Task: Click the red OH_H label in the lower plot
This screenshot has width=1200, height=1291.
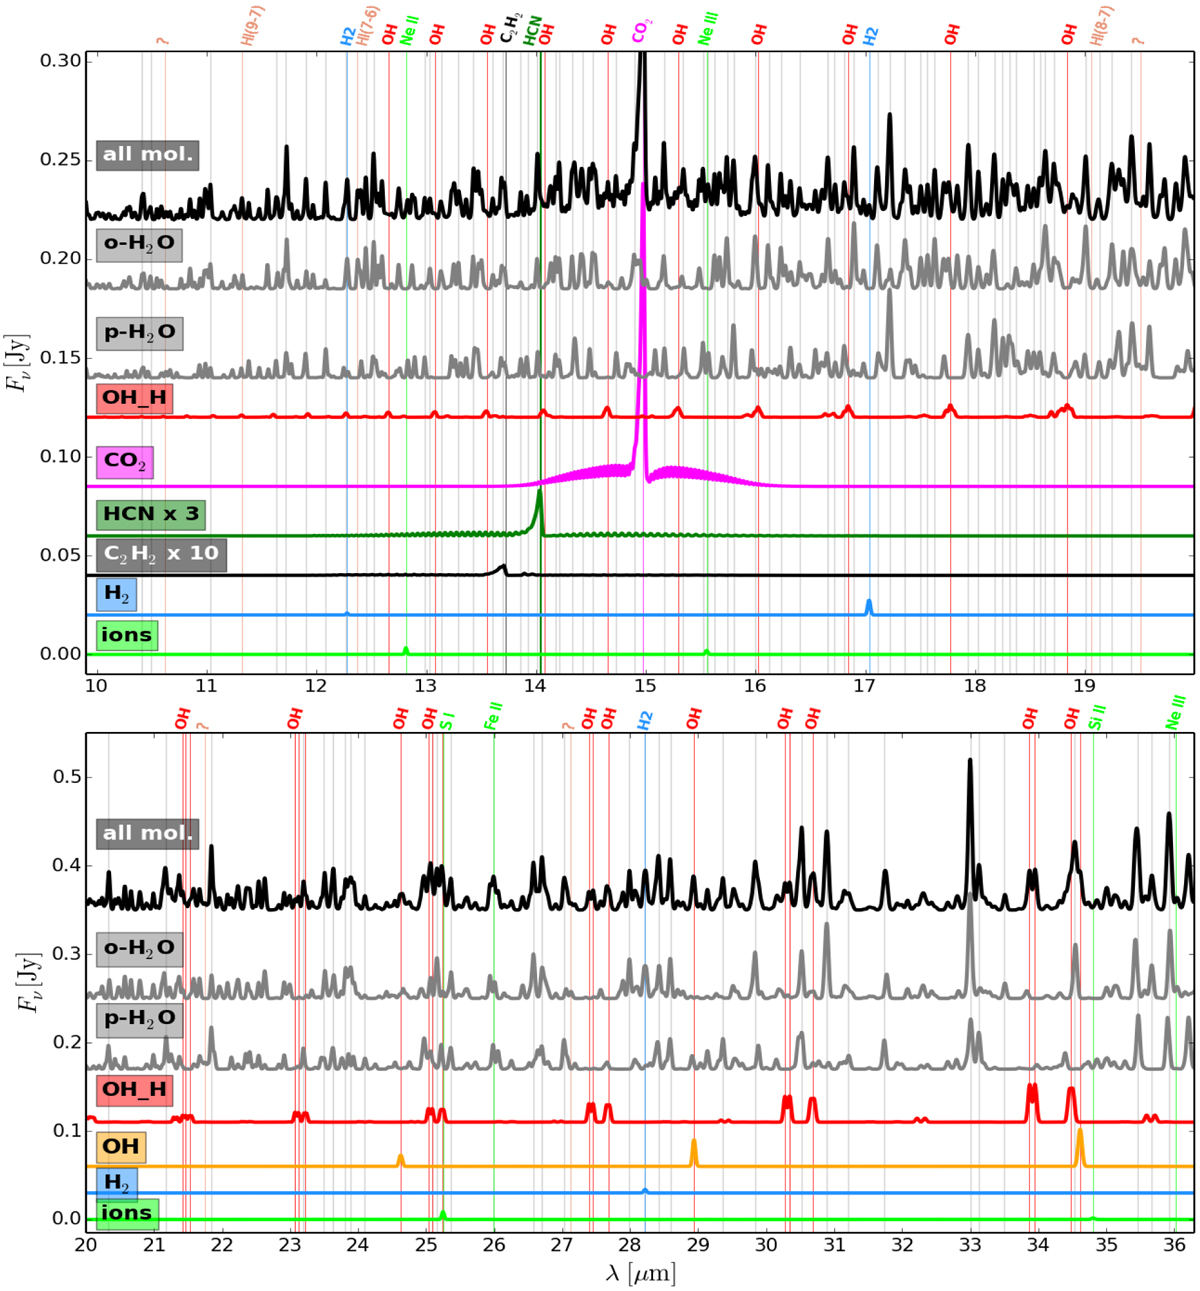Action: pyautogui.click(x=135, y=1089)
